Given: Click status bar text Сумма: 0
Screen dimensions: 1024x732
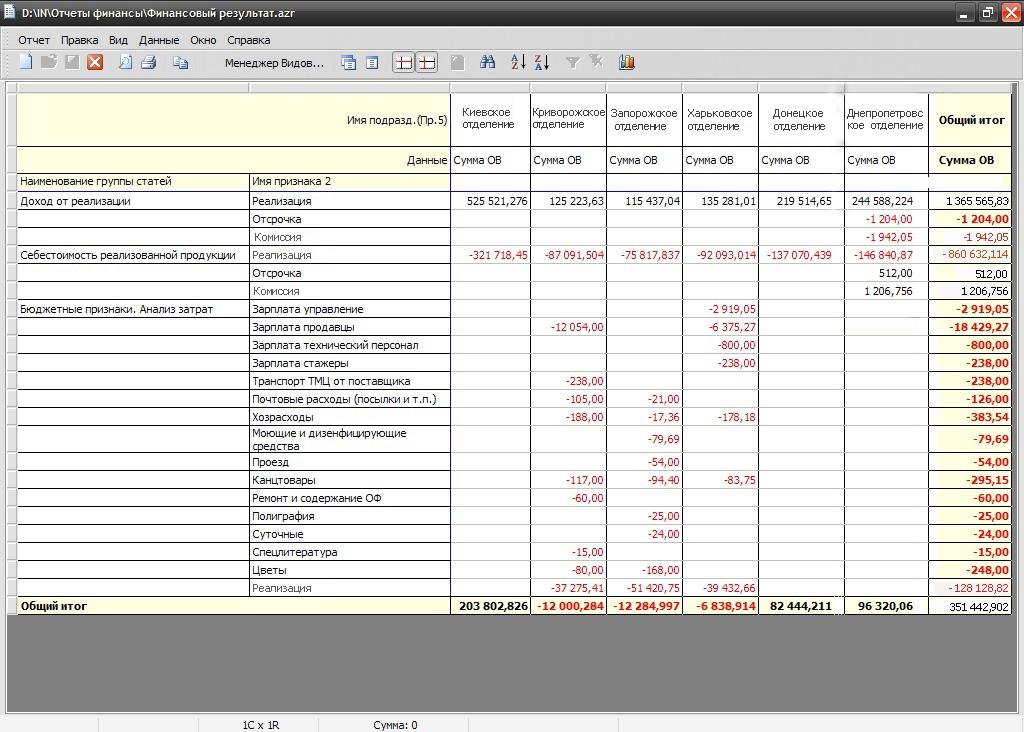Looking at the screenshot, I should 395,725.
